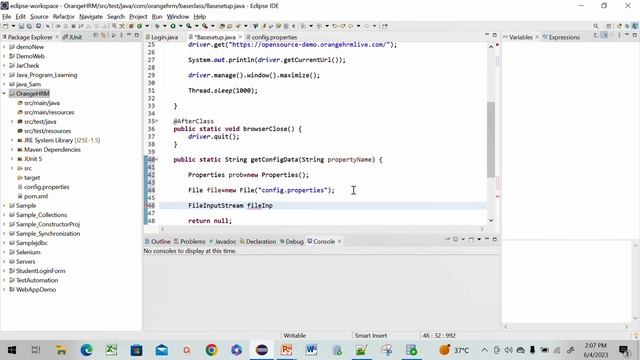Open the Run button dropdown arrow
Viewport: 640px width, 360px height.
(x=181, y=26)
